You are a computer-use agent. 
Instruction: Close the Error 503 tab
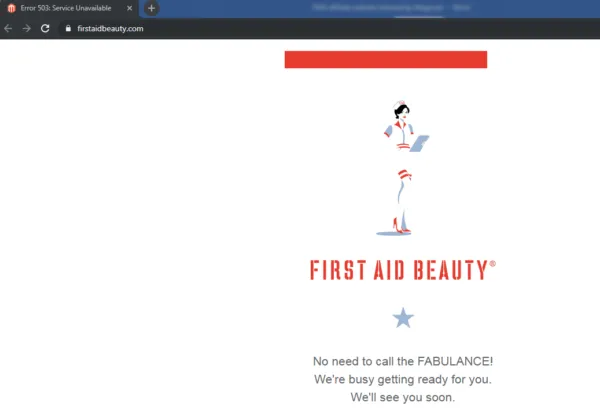pos(129,8)
